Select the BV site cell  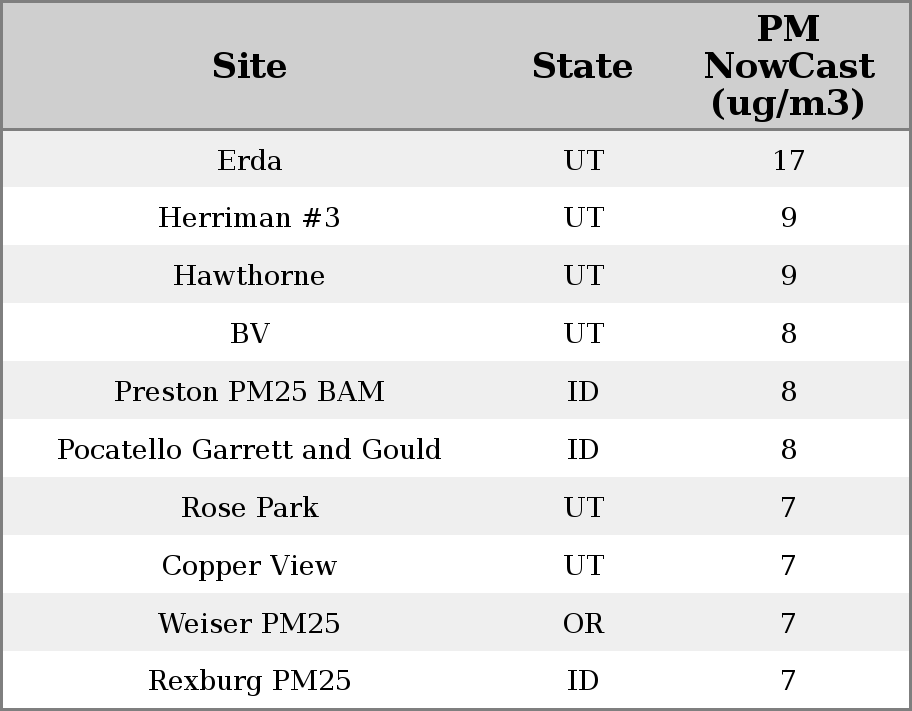click(x=249, y=334)
